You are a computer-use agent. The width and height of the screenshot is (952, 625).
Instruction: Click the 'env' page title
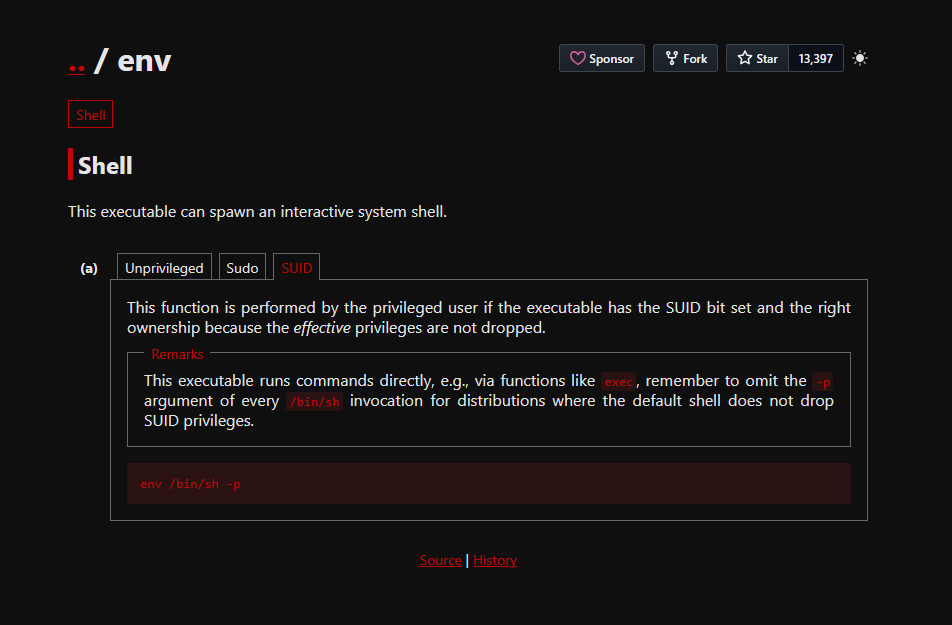[144, 61]
